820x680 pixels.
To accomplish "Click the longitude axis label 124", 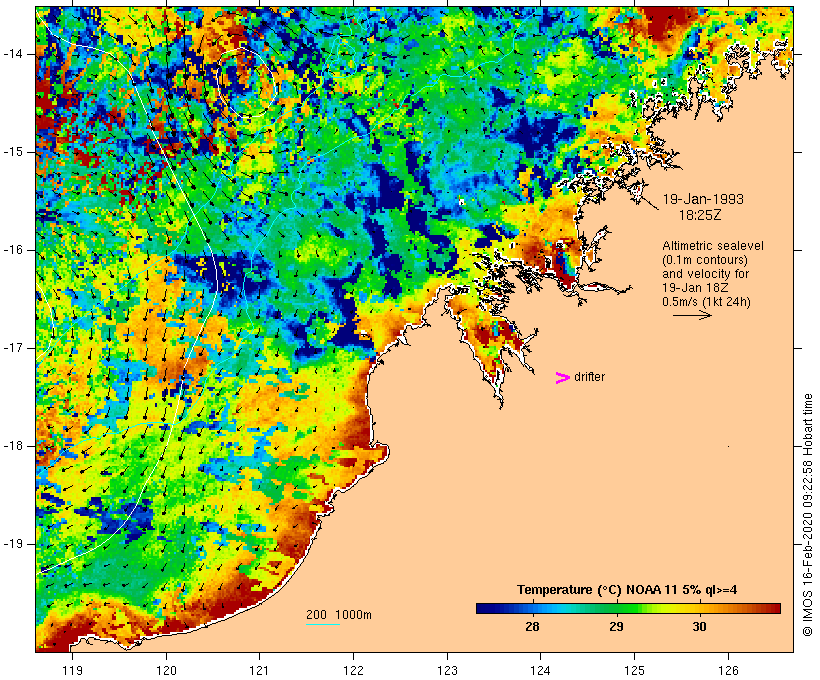I will click(540, 670).
